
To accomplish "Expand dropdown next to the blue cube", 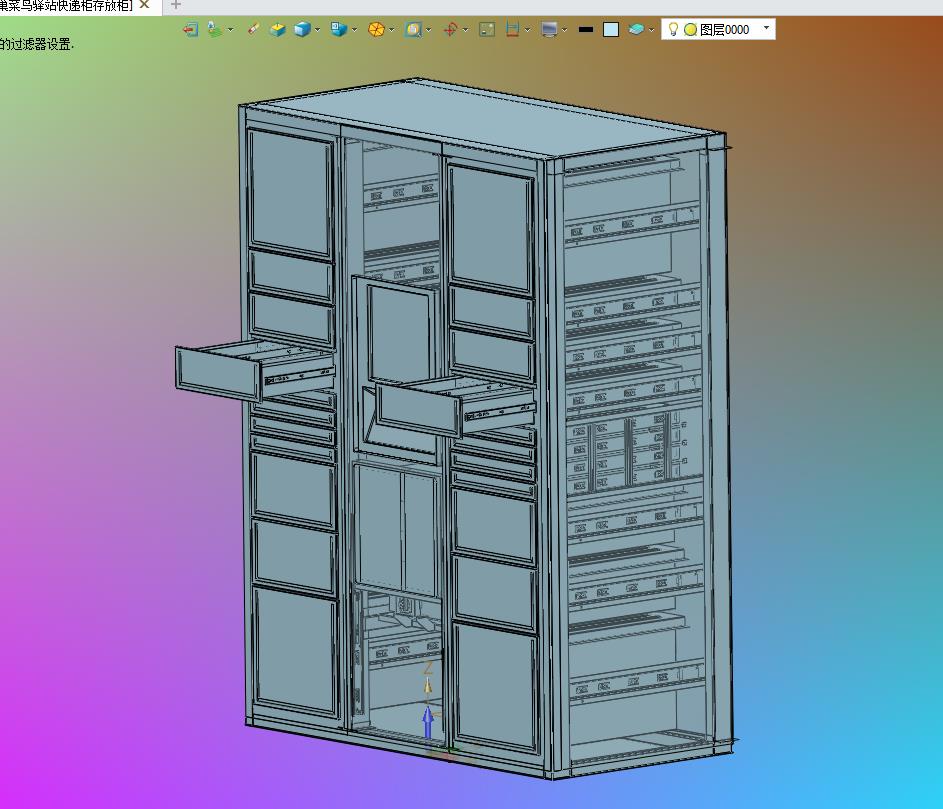I will coord(318,29).
